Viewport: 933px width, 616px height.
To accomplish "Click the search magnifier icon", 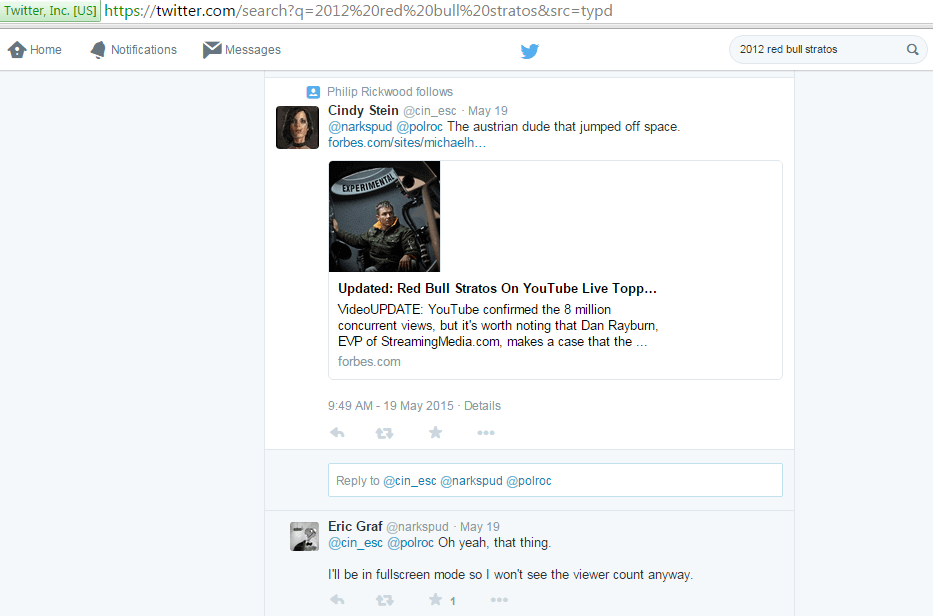I will [x=912, y=50].
